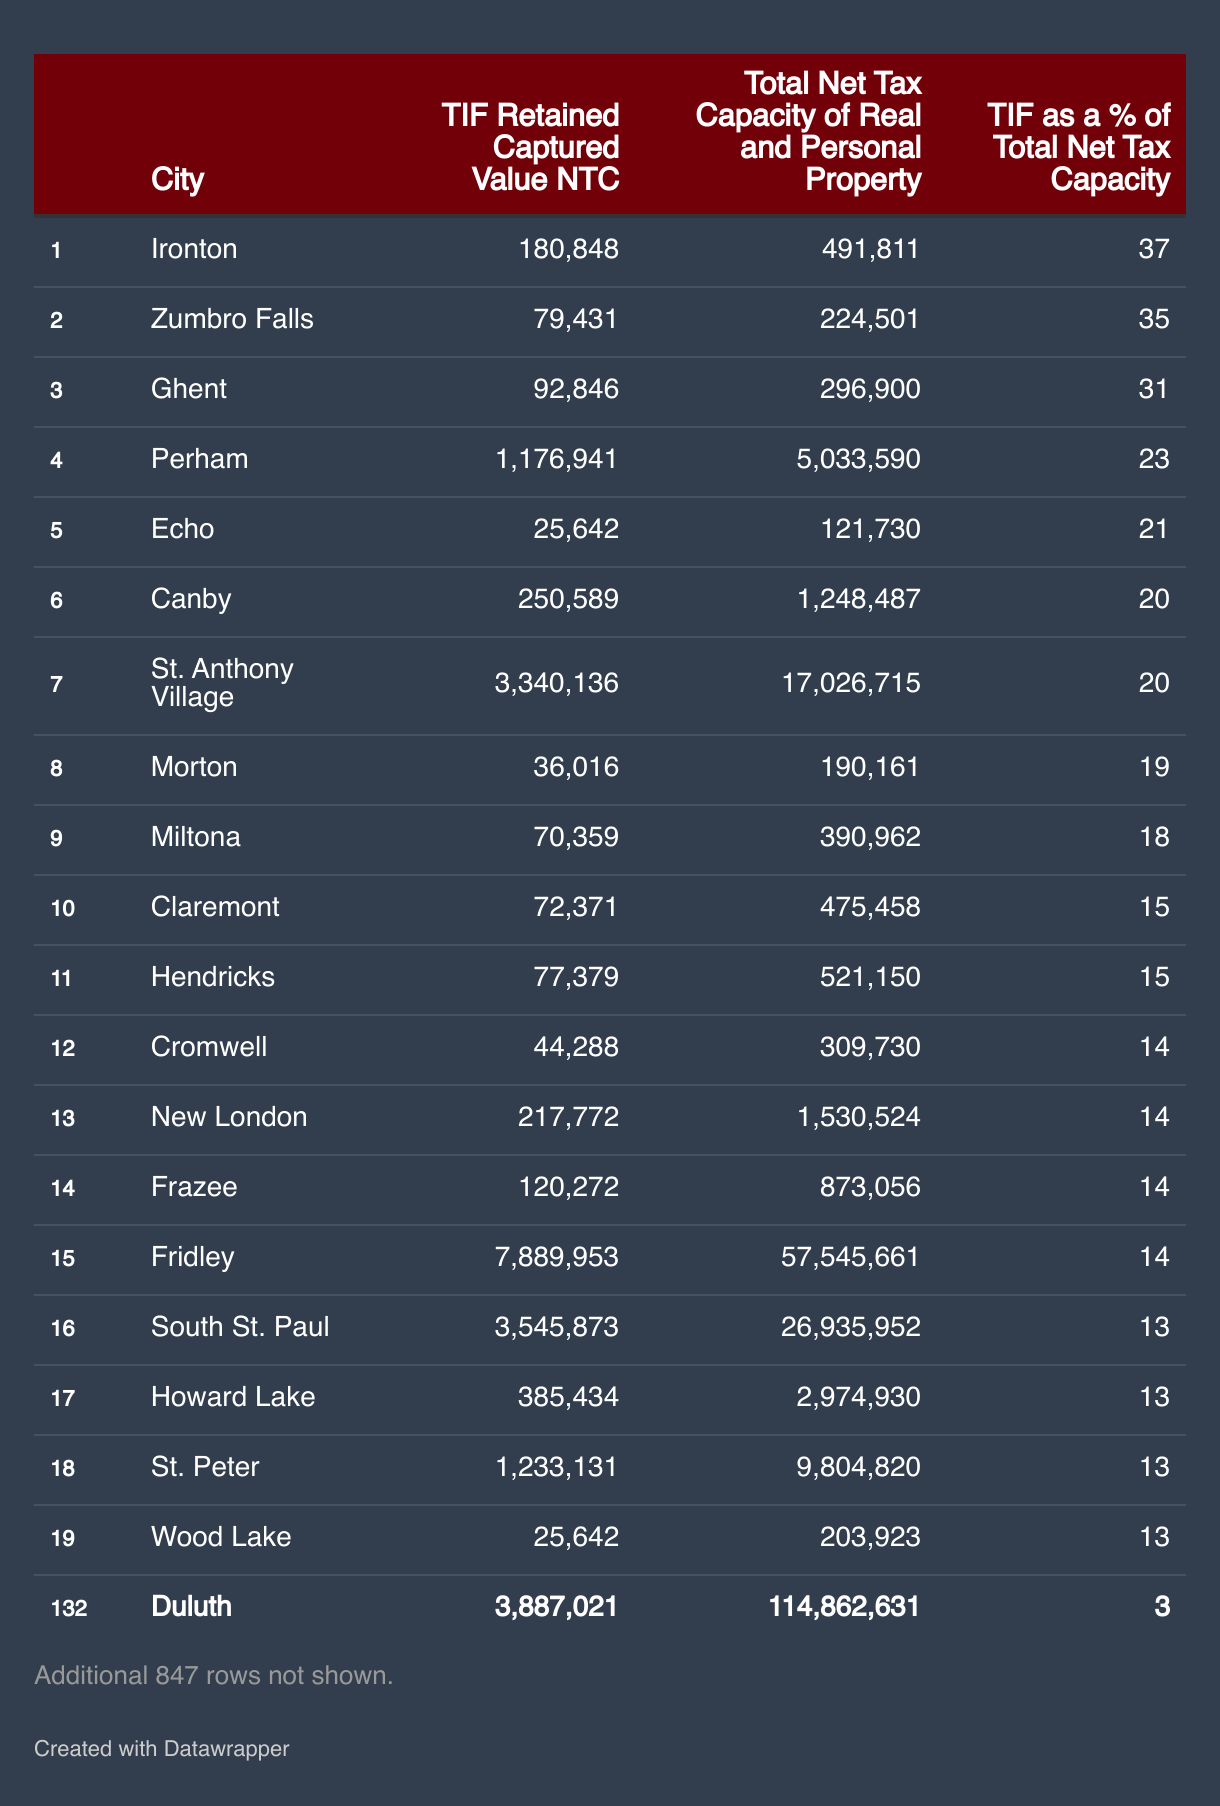Click Total Net Tax Capacity column header
The height and width of the screenshot is (1806, 1220).
point(808,131)
